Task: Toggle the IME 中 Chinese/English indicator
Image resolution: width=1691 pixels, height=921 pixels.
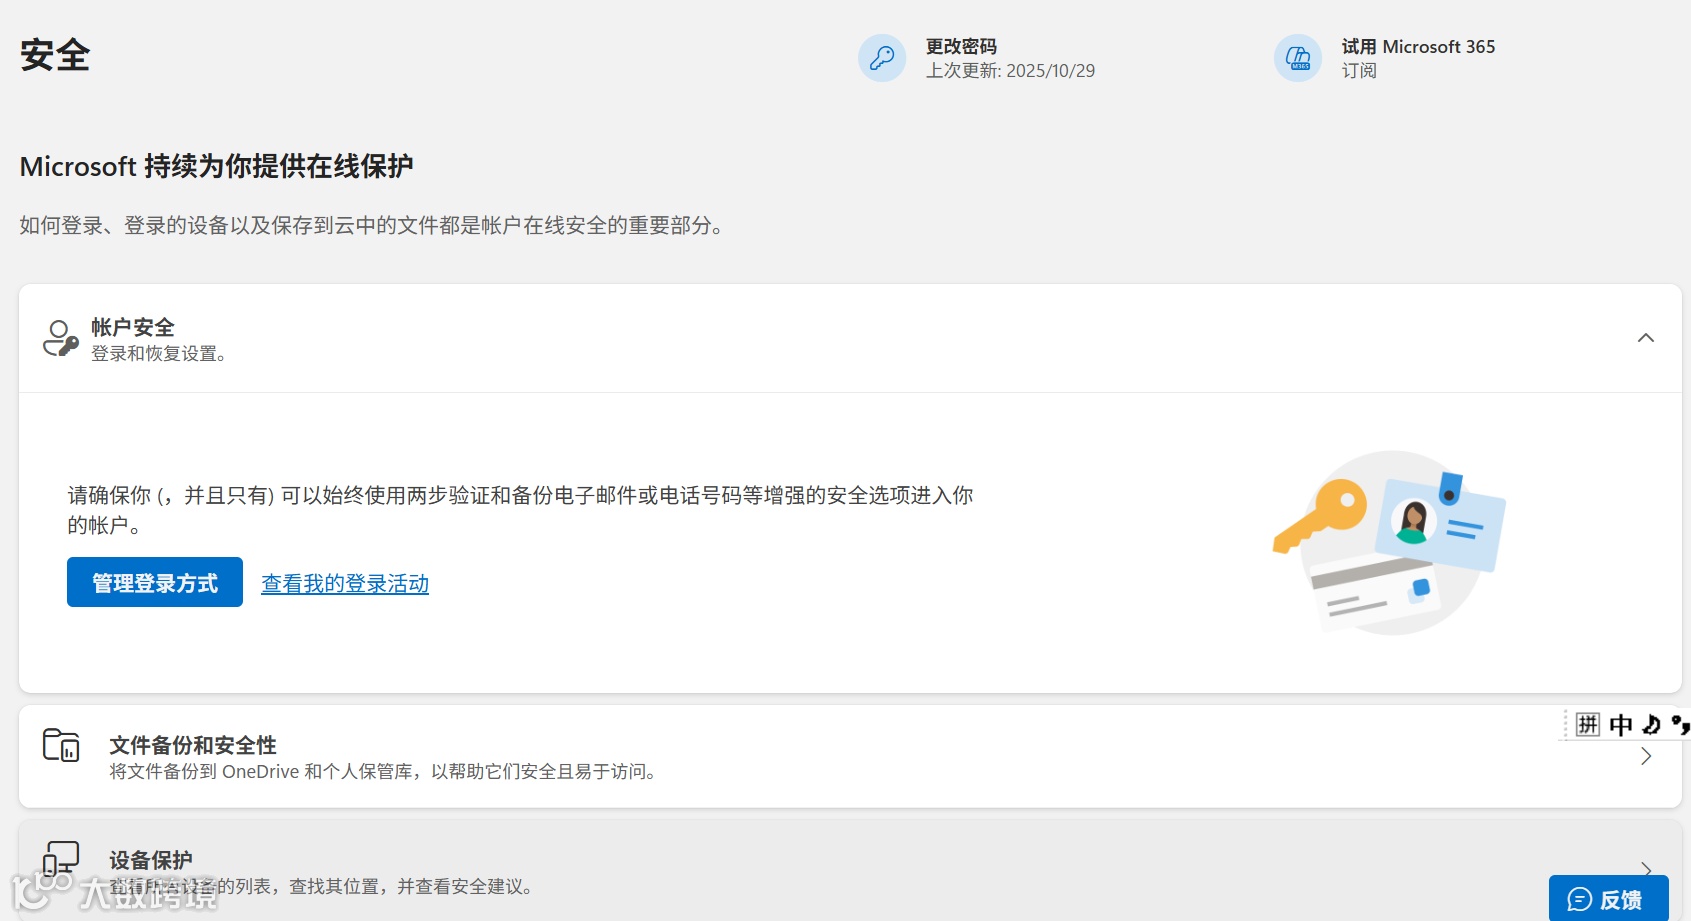Action: [x=1621, y=724]
